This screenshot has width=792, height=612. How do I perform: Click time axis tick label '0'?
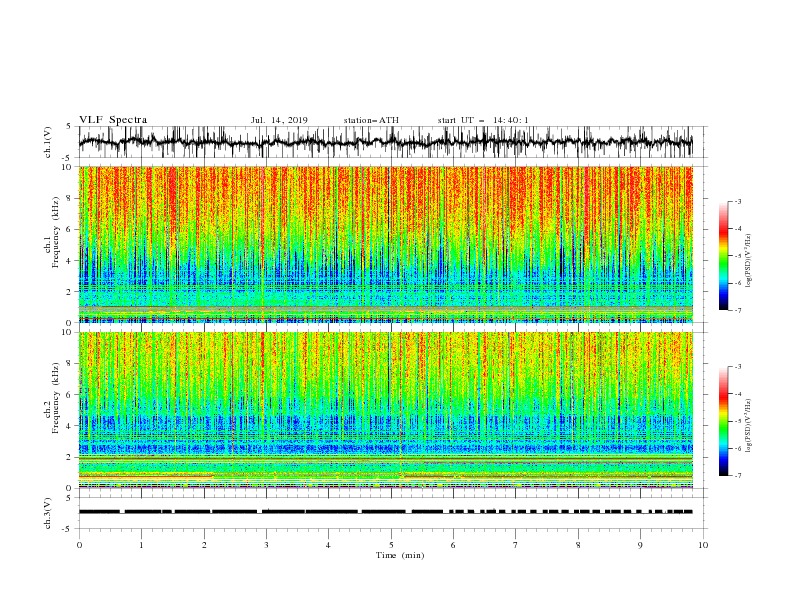click(x=79, y=545)
